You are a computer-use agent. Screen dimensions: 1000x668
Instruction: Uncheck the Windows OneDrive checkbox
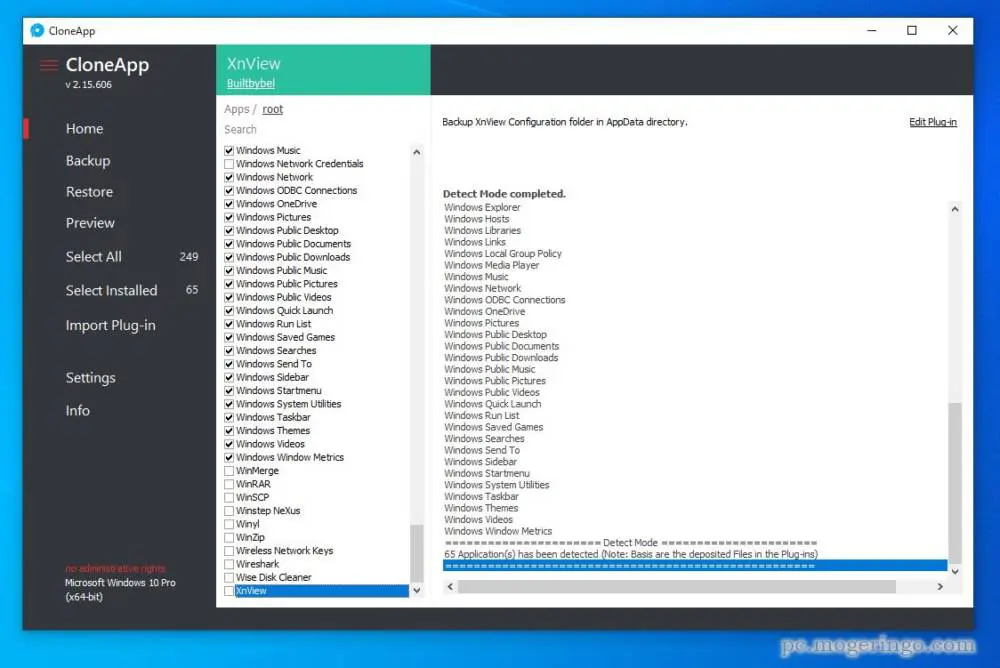tap(229, 204)
